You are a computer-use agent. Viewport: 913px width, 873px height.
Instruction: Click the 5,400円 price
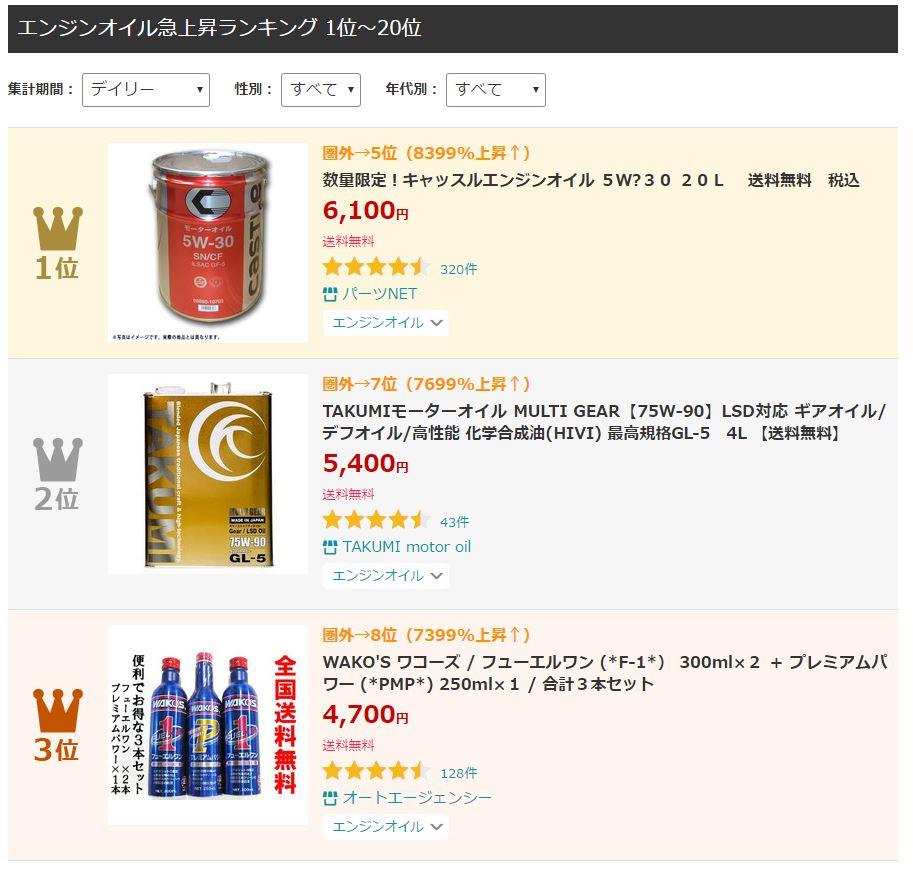click(366, 464)
